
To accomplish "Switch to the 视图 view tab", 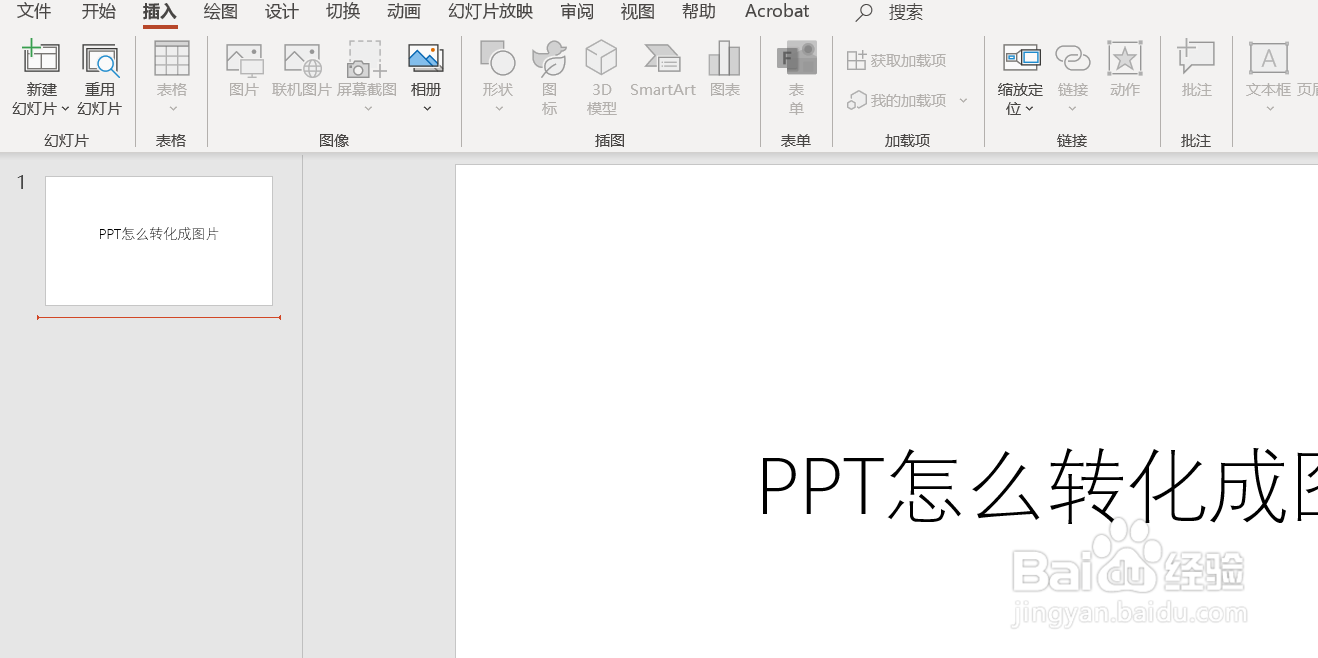I will pos(637,12).
